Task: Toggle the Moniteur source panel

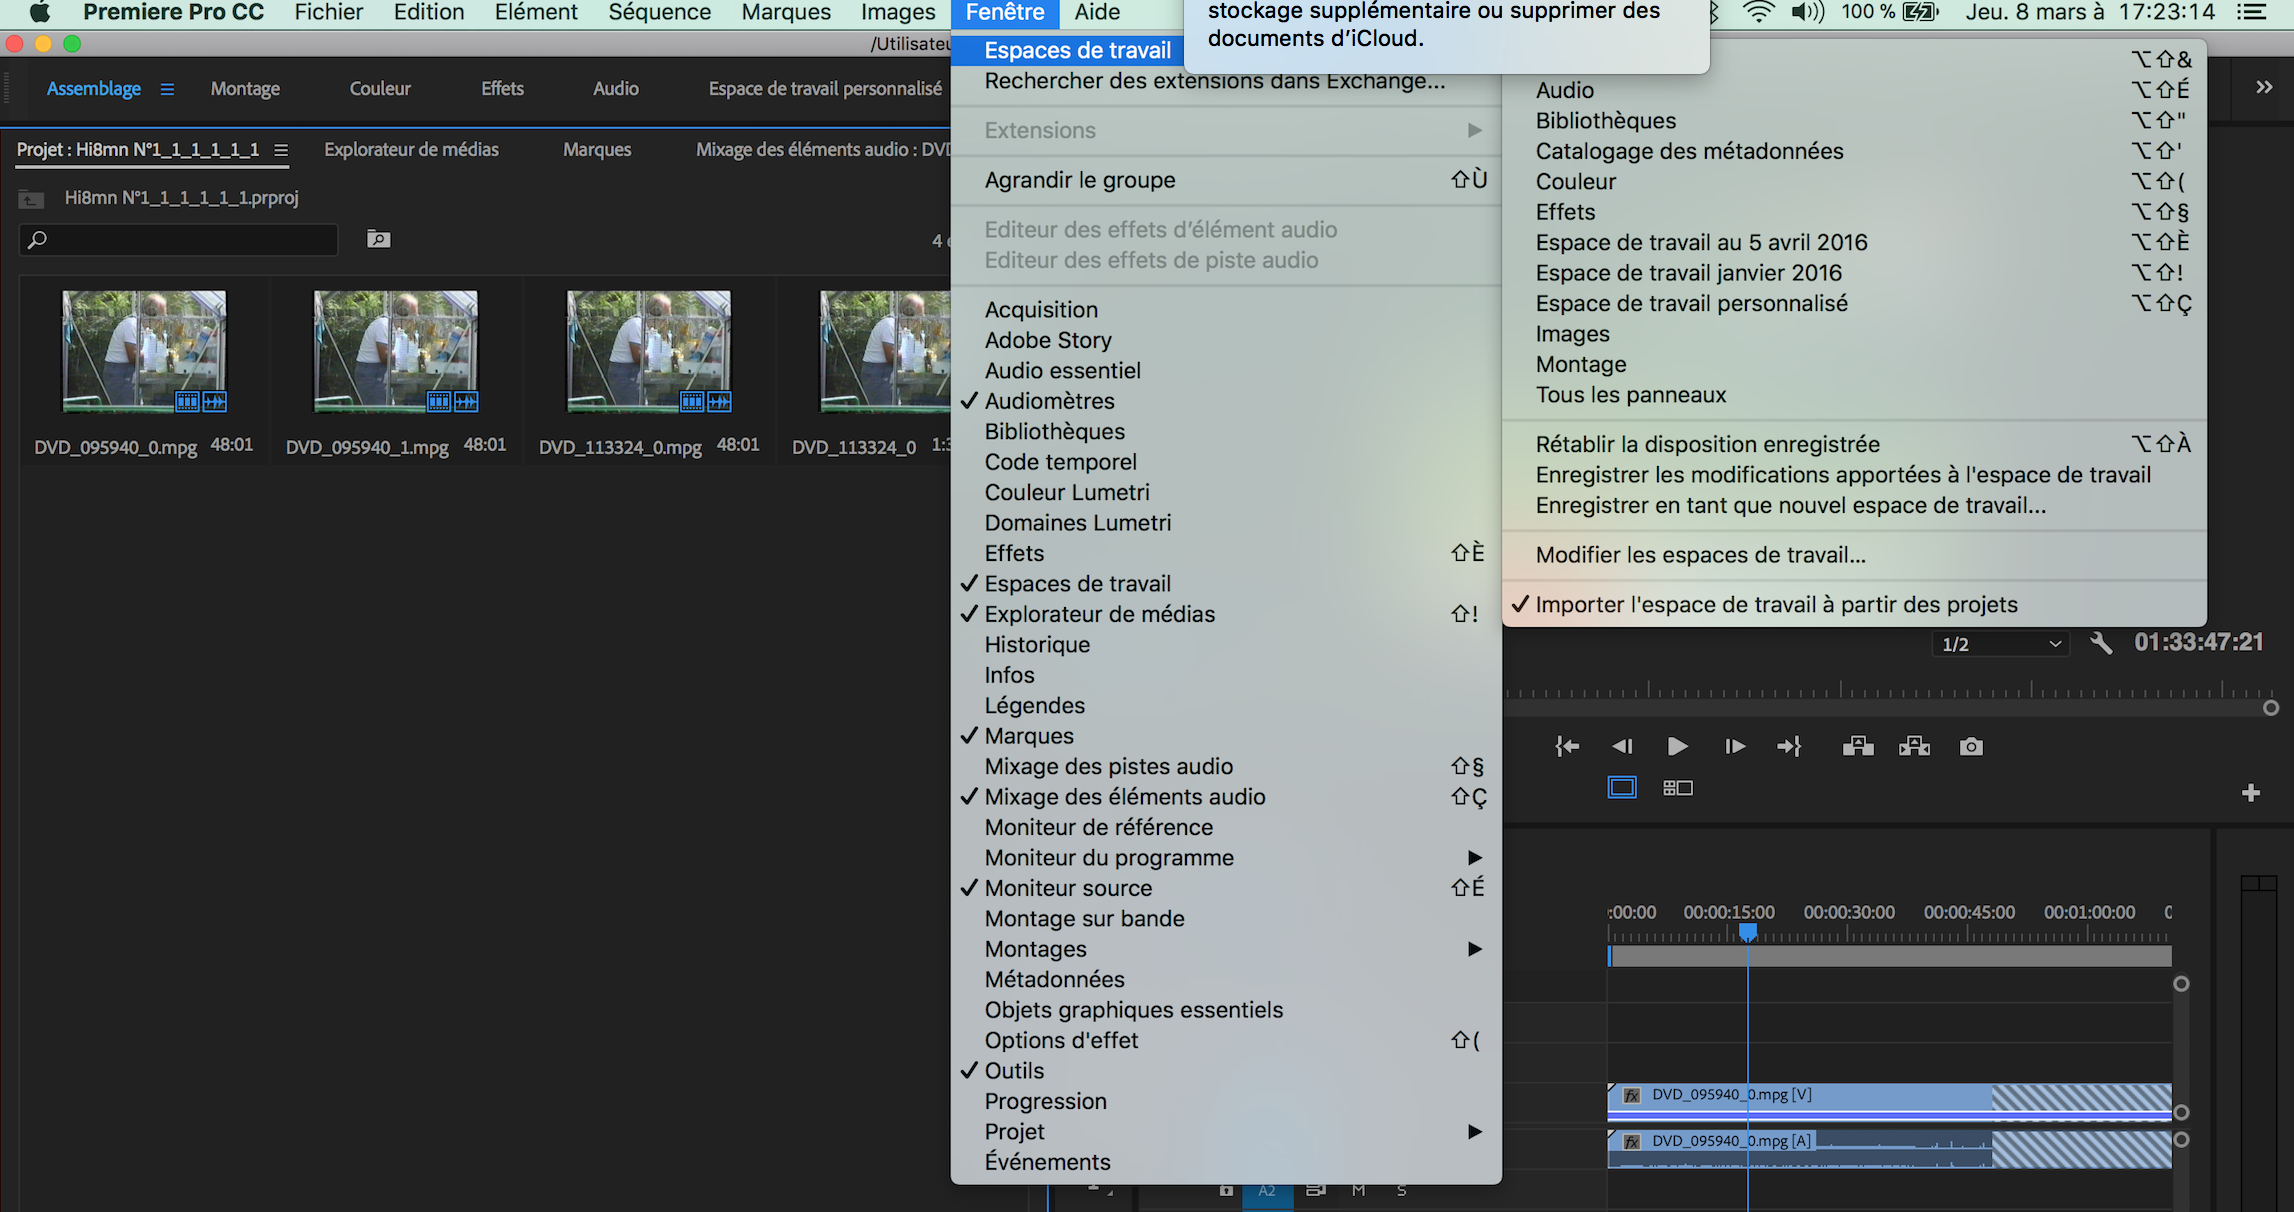Action: coord(1226,888)
